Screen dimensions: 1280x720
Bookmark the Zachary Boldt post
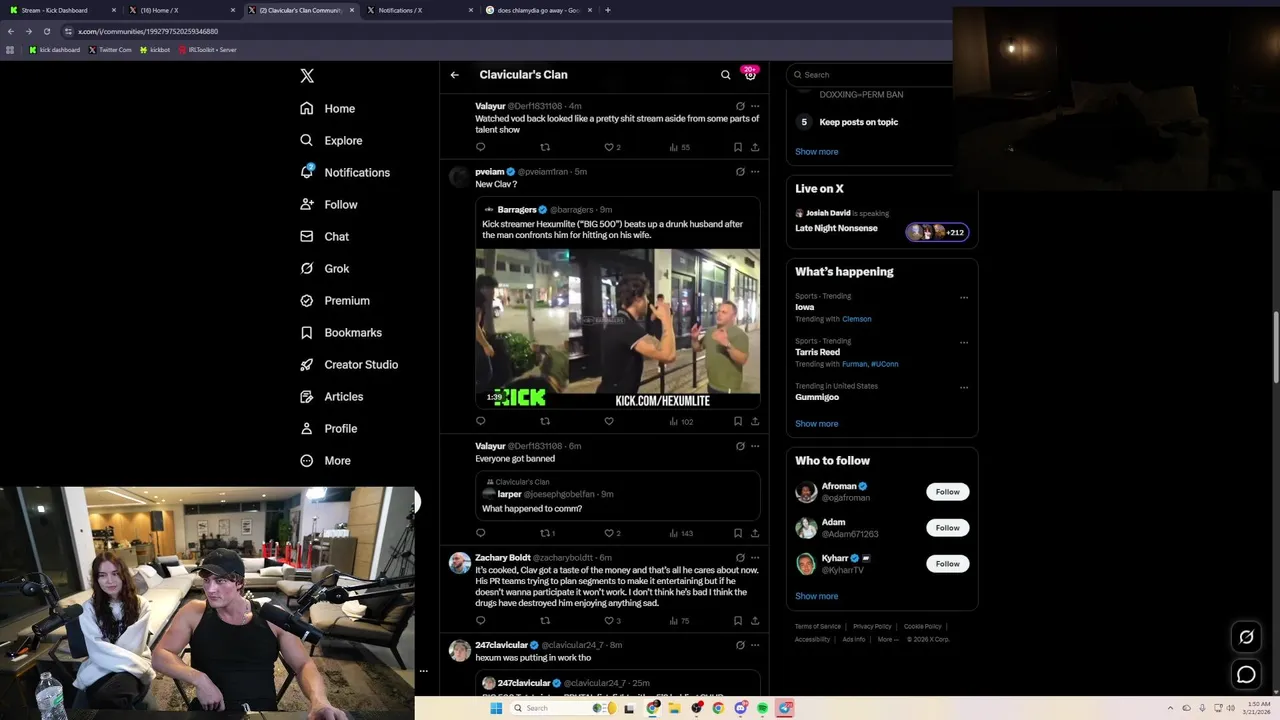[x=738, y=621]
